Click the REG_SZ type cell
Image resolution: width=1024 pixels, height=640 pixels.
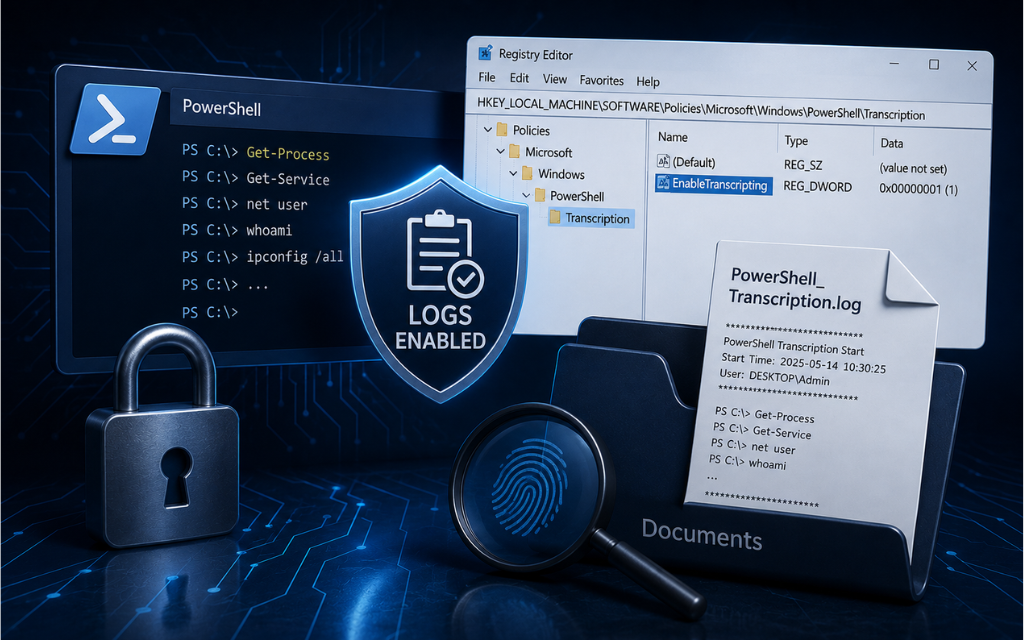[x=803, y=165]
